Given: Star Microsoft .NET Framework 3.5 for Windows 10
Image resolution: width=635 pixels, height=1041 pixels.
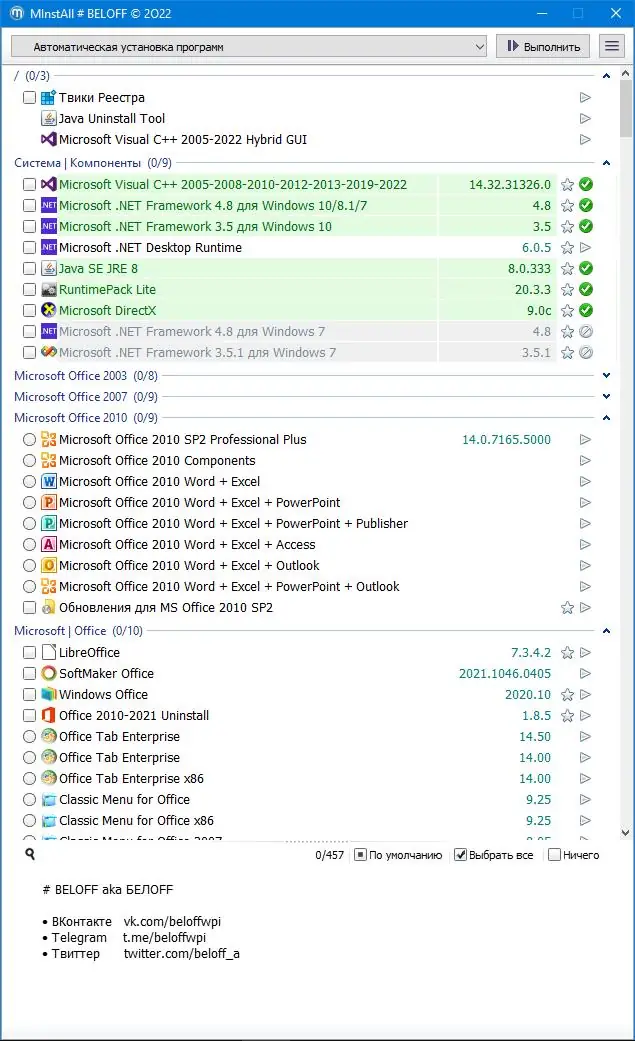Looking at the screenshot, I should coord(567,226).
